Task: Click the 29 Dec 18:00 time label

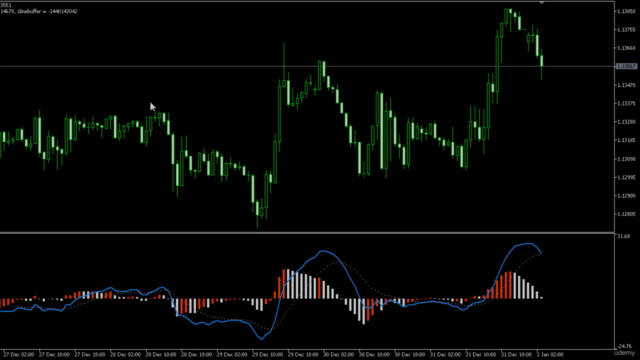Action: (303, 355)
